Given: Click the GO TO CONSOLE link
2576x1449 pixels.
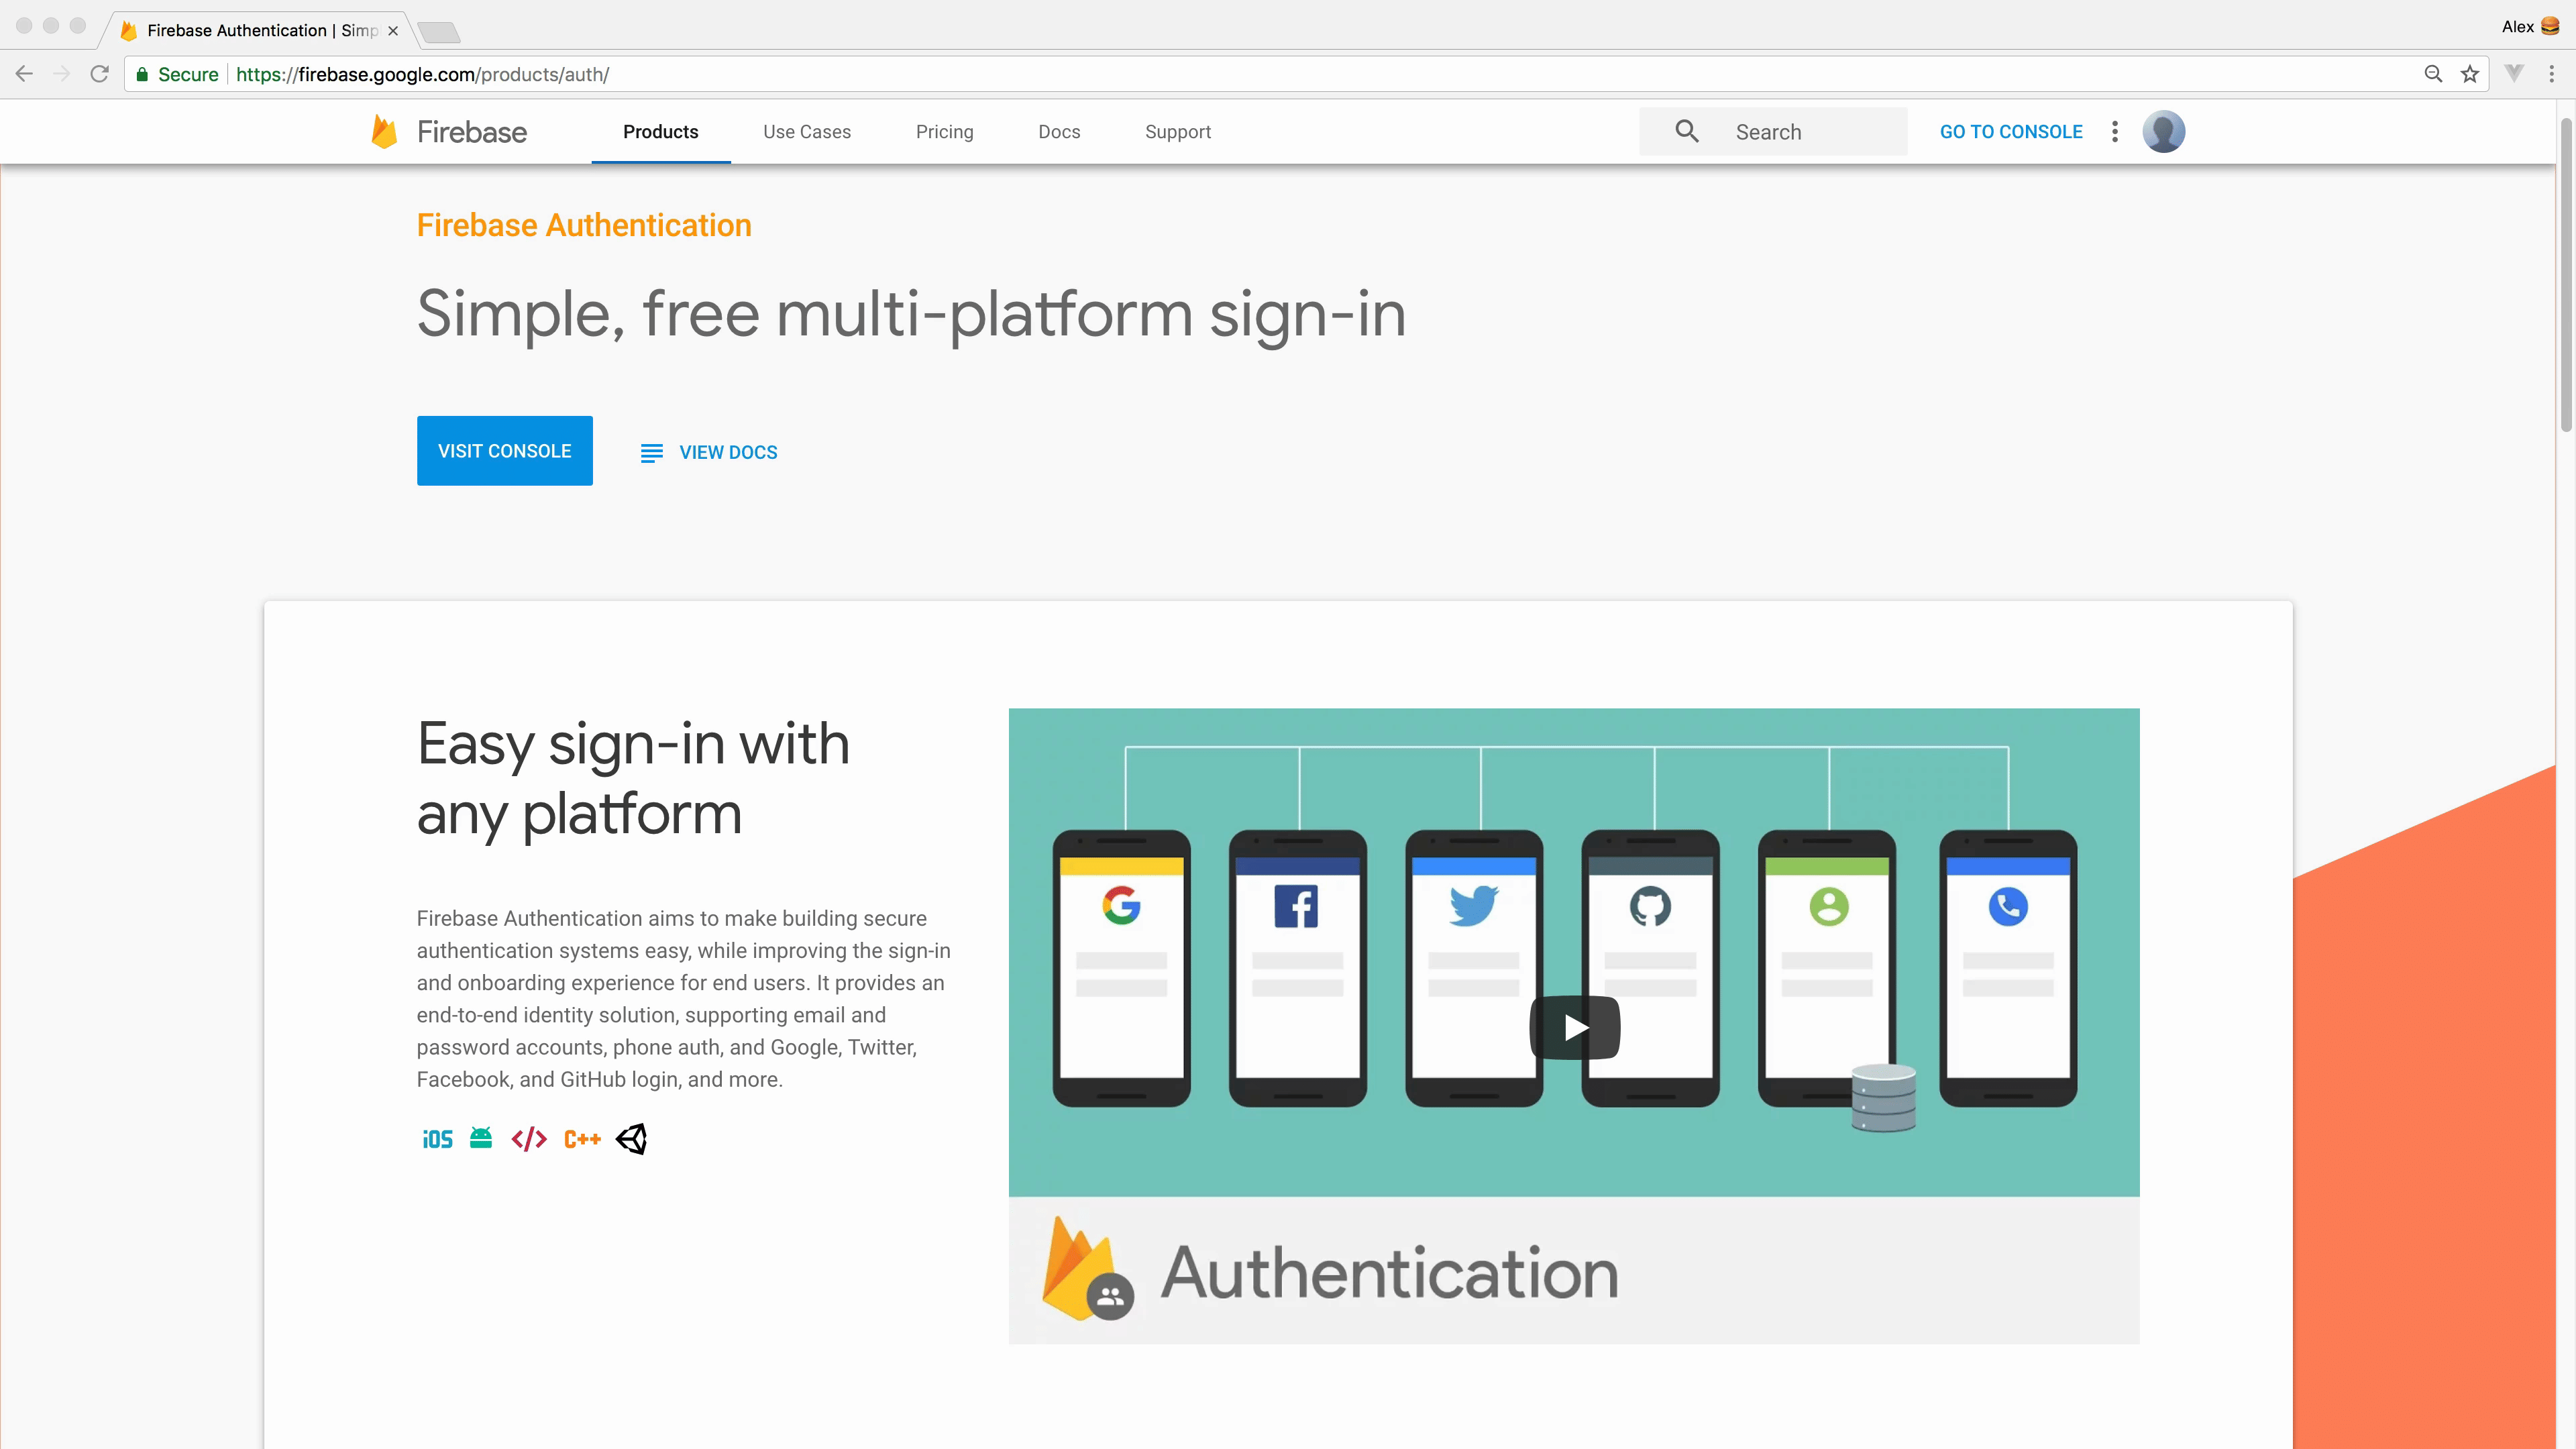Looking at the screenshot, I should coord(2011,132).
